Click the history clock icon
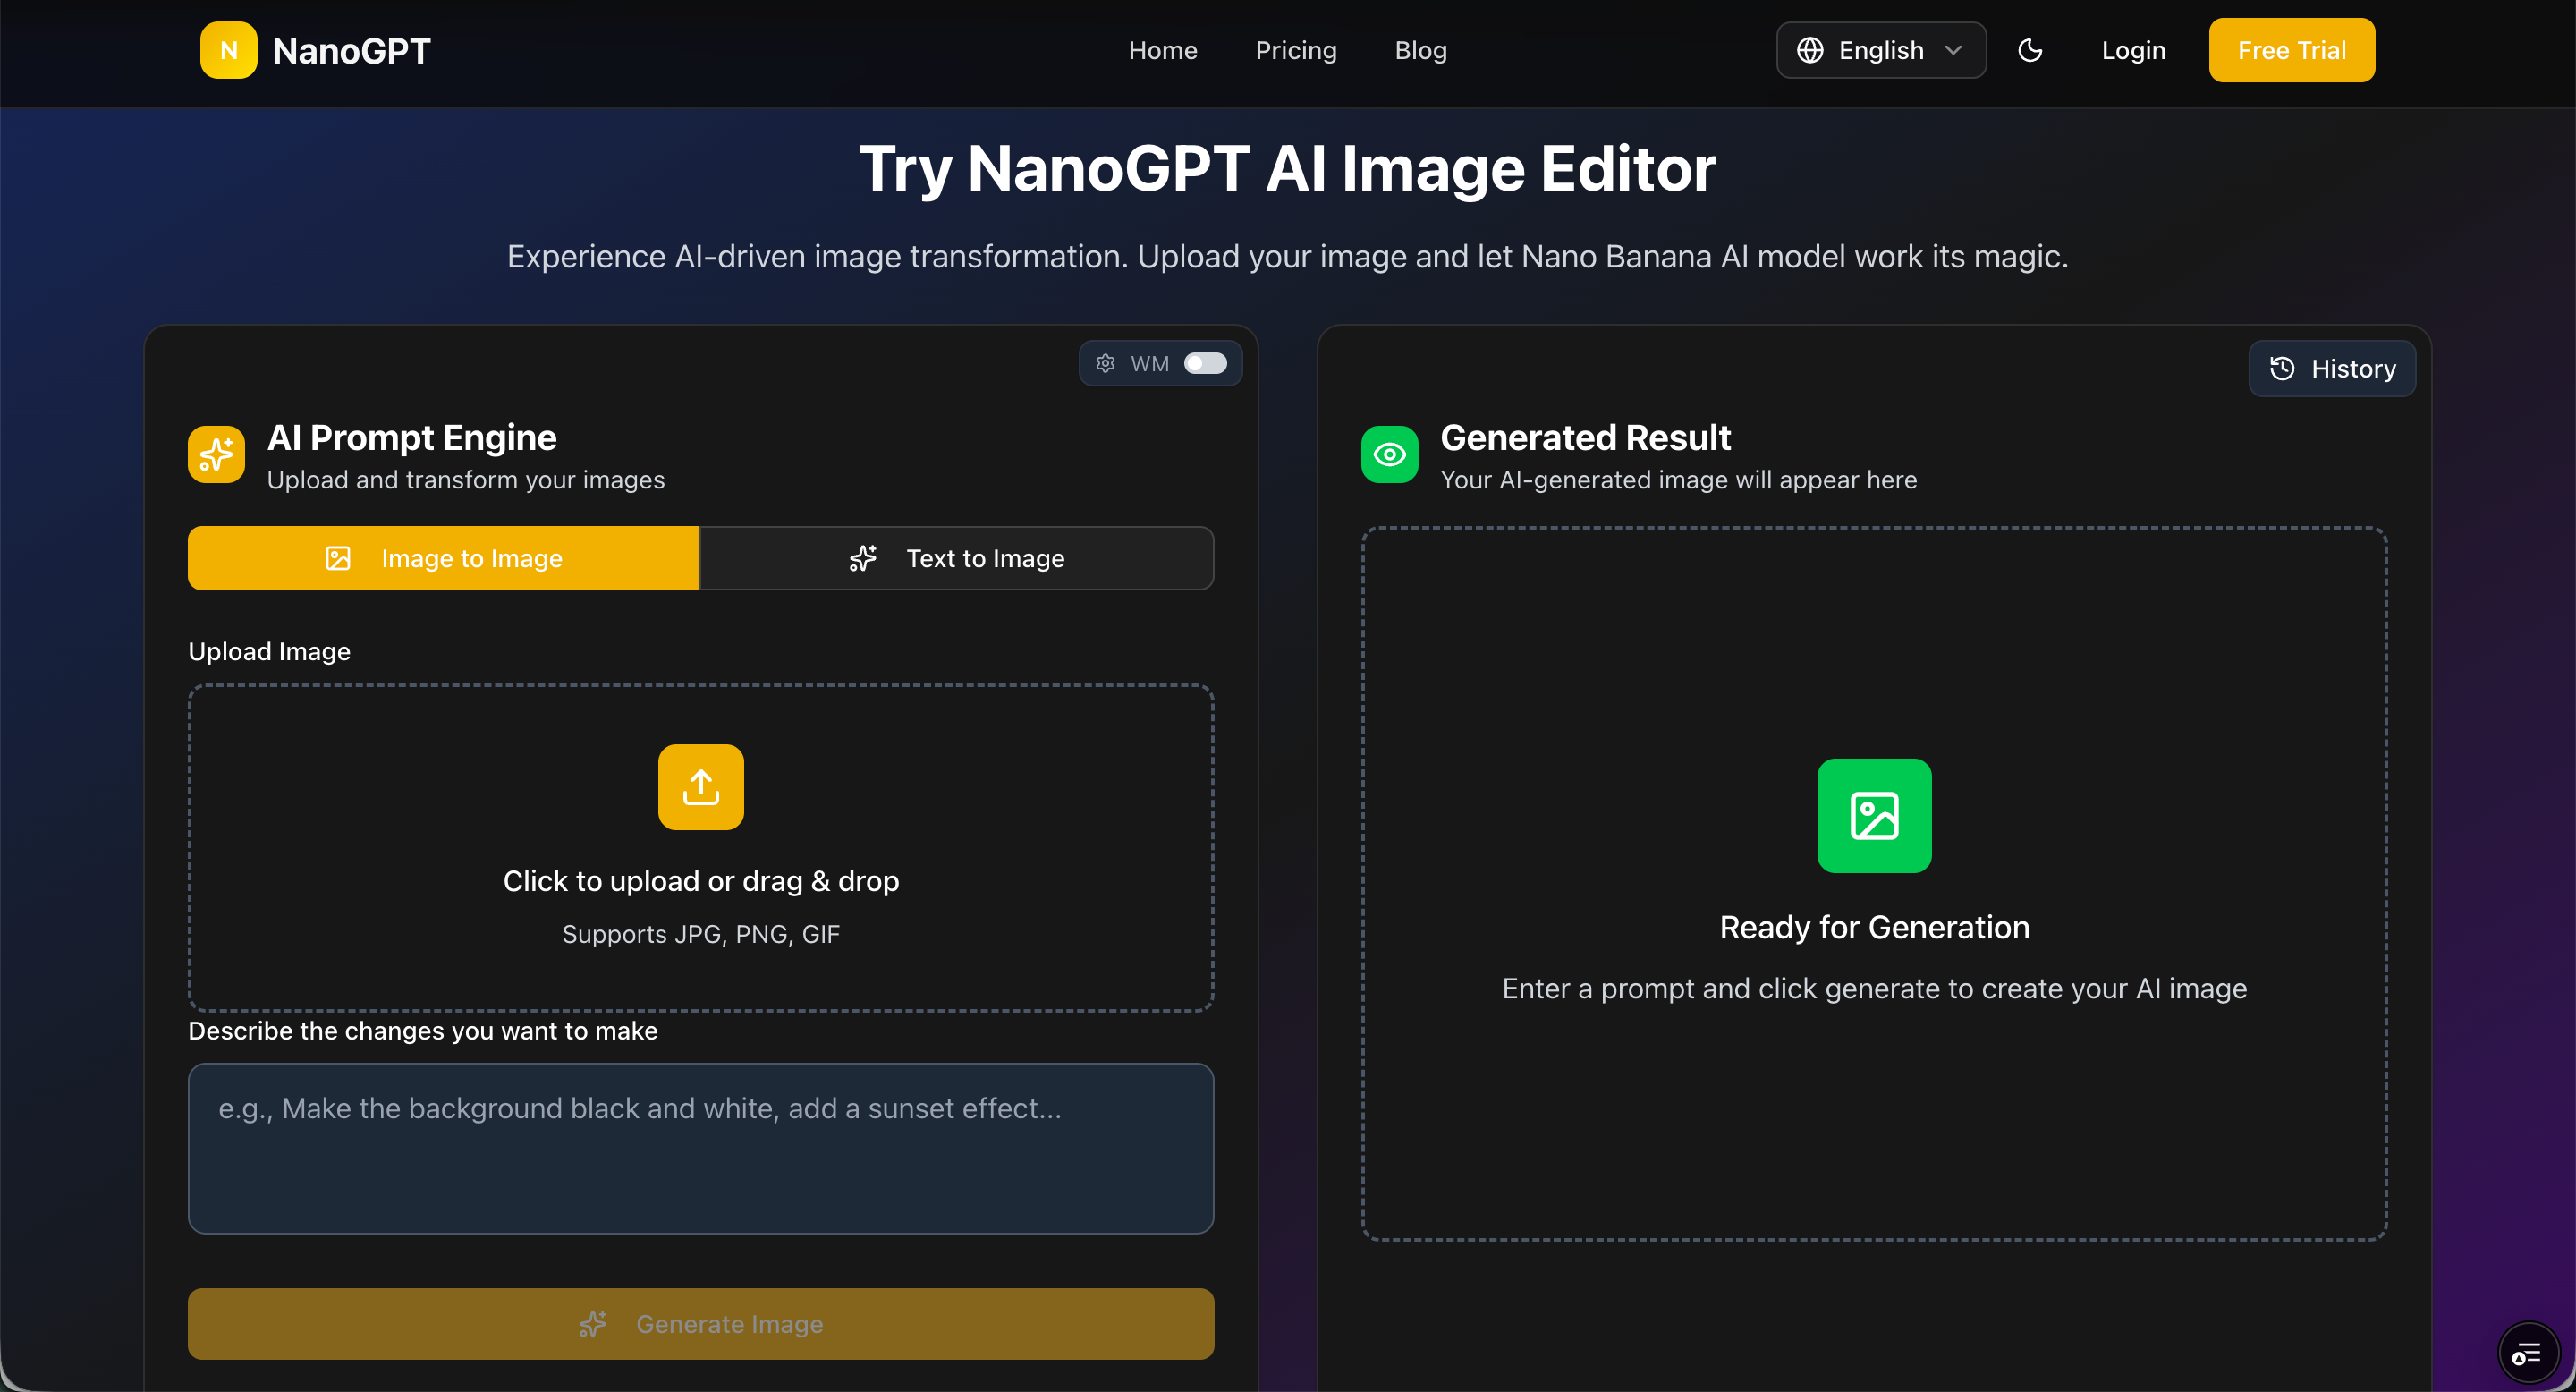Viewport: 2576px width, 1392px height. [2283, 369]
